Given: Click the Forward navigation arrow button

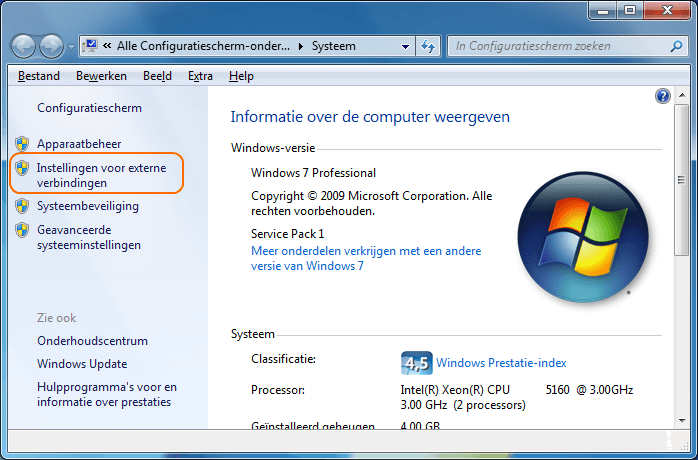Looking at the screenshot, I should pyautogui.click(x=52, y=46).
